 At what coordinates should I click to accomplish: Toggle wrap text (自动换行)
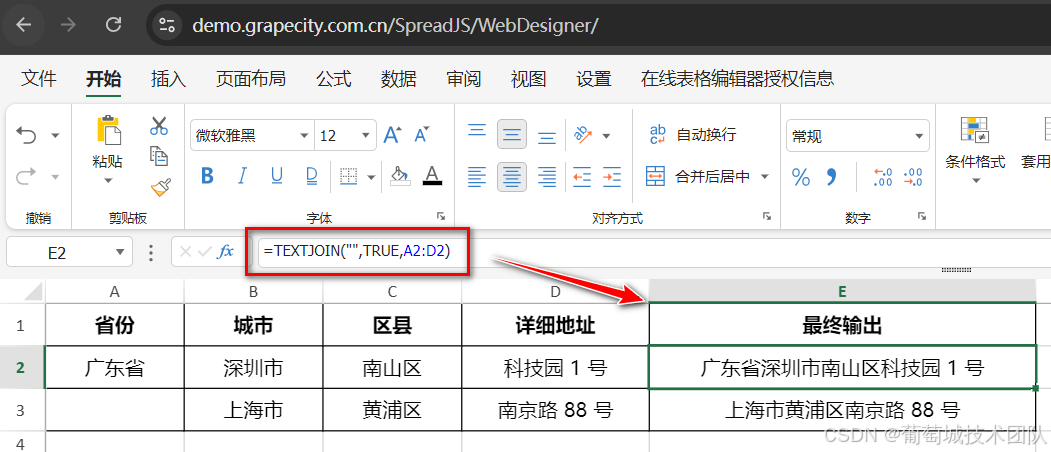click(692, 135)
